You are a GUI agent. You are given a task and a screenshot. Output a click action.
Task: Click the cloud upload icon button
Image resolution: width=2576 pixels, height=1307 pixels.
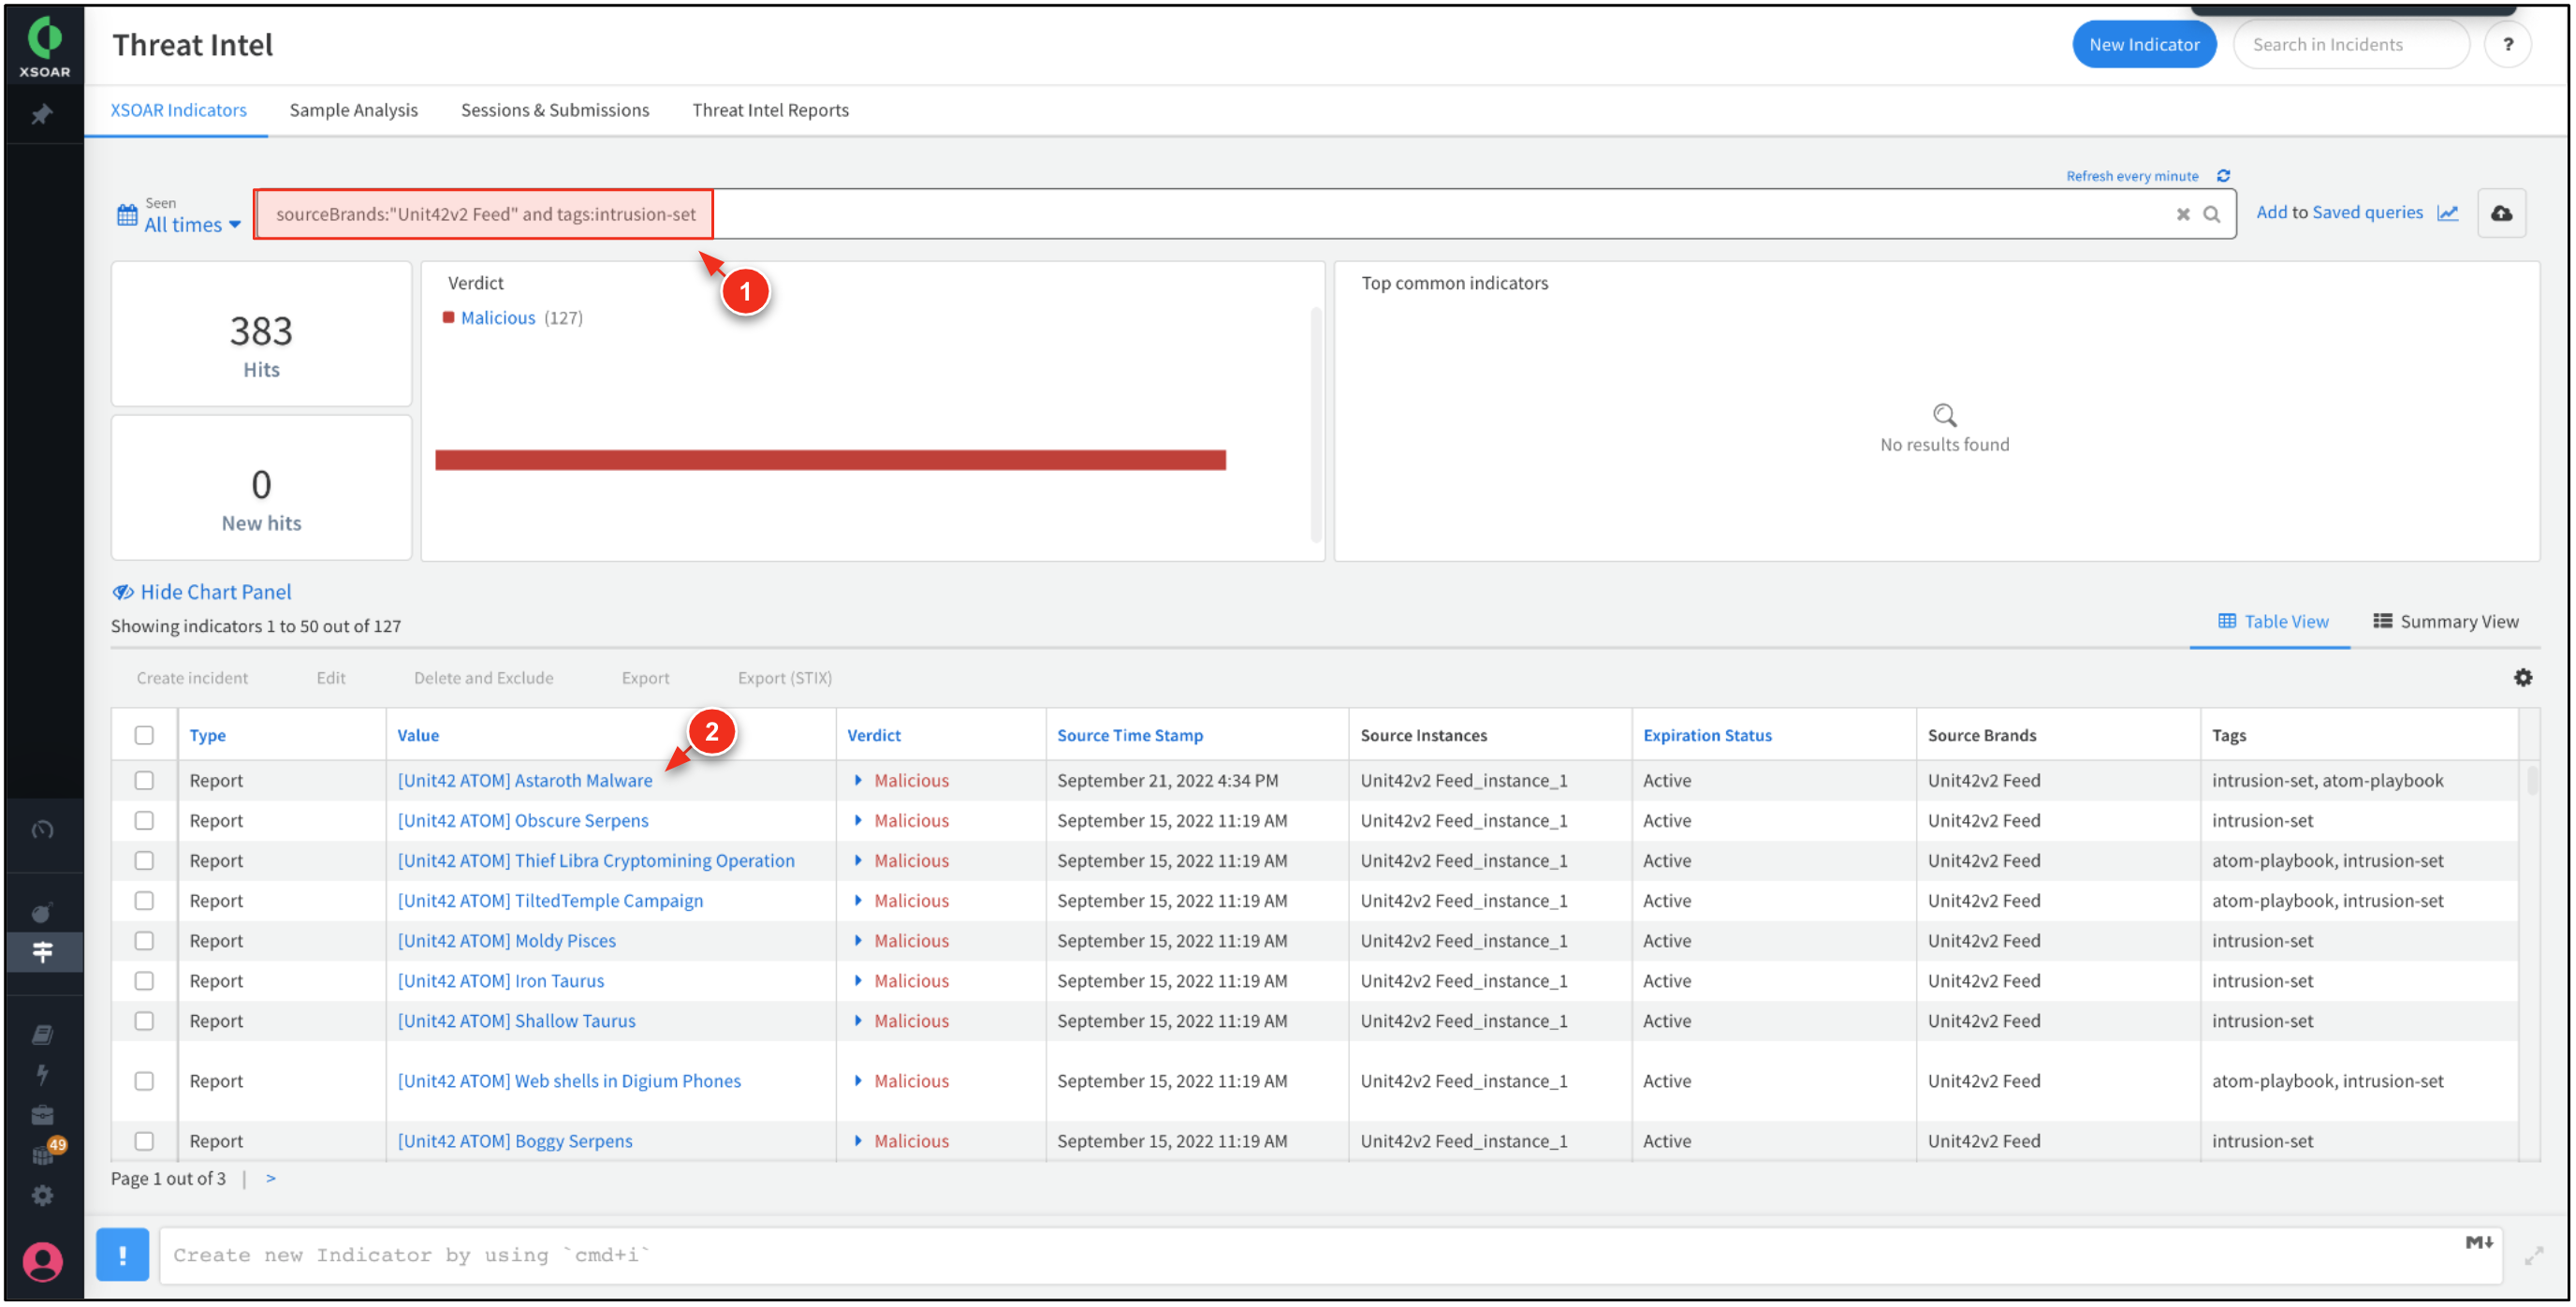(2501, 213)
